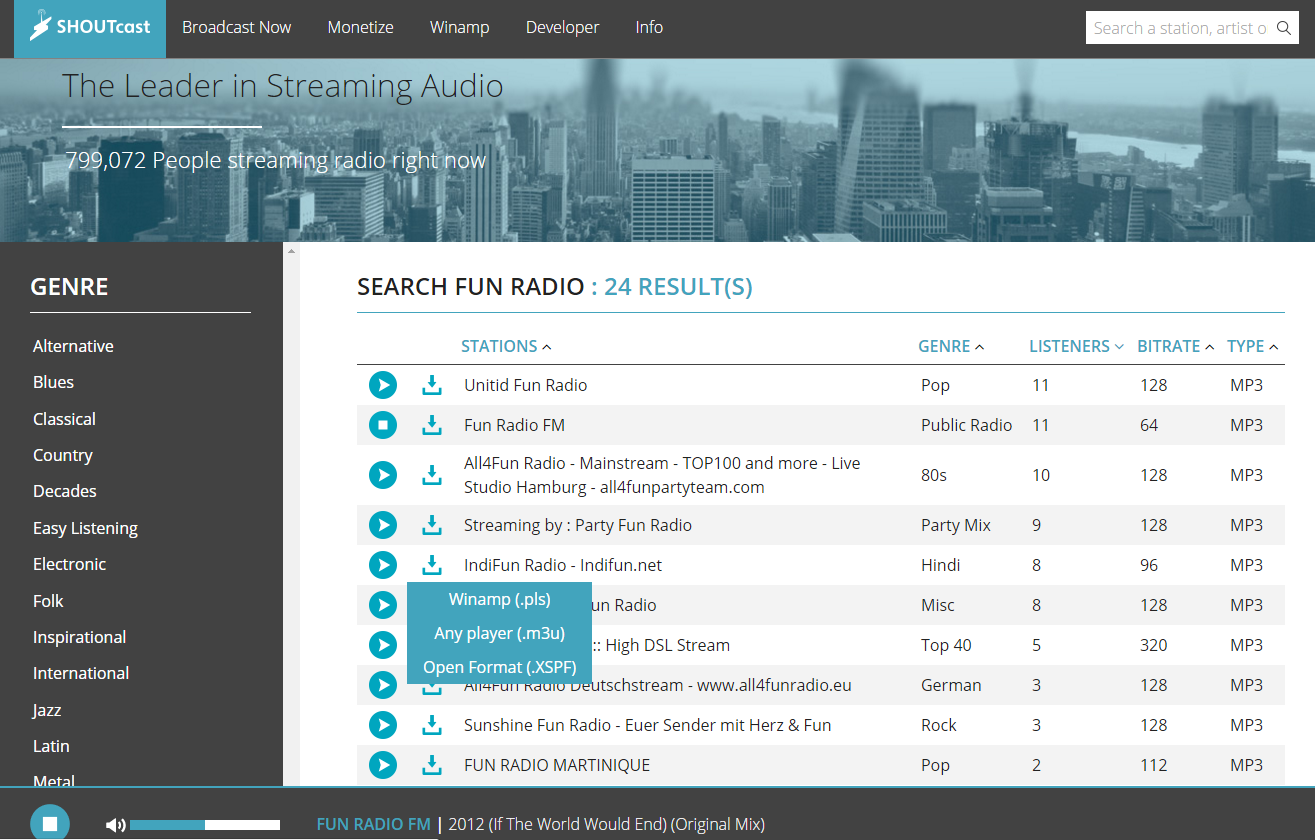Click the SHOUTcast logo
1315x840 pixels.
click(x=90, y=28)
